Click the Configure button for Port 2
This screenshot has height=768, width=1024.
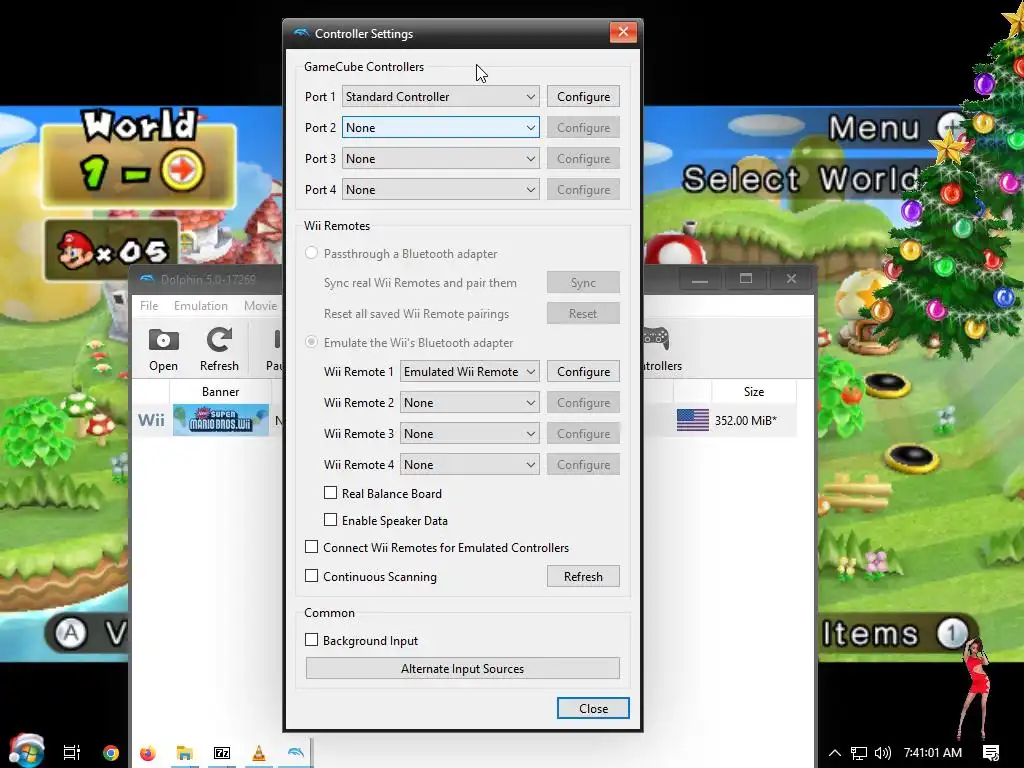583,127
